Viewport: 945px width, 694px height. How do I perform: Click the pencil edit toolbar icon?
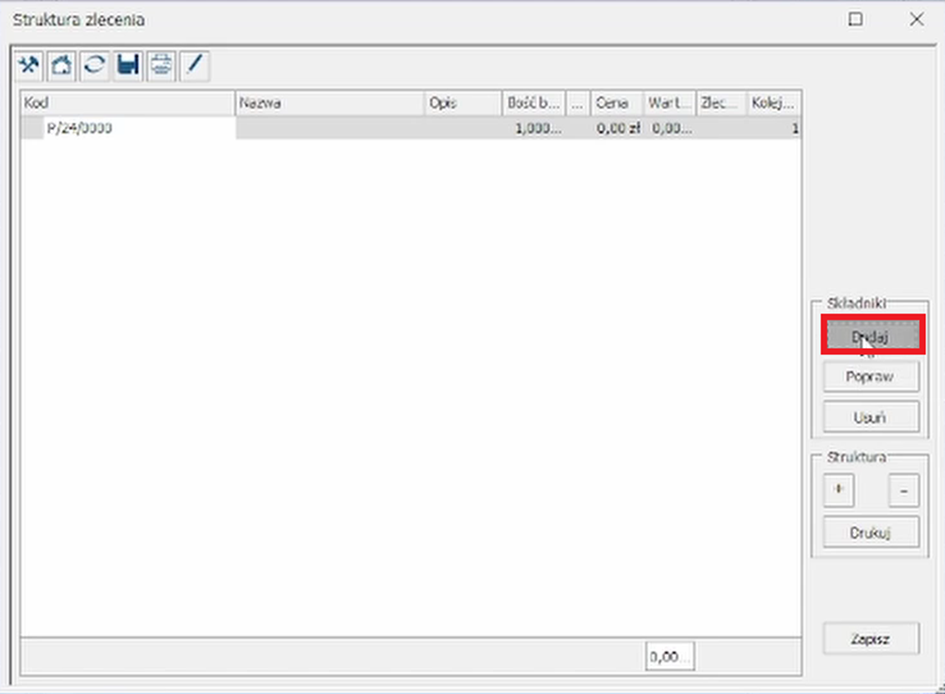tap(194, 65)
